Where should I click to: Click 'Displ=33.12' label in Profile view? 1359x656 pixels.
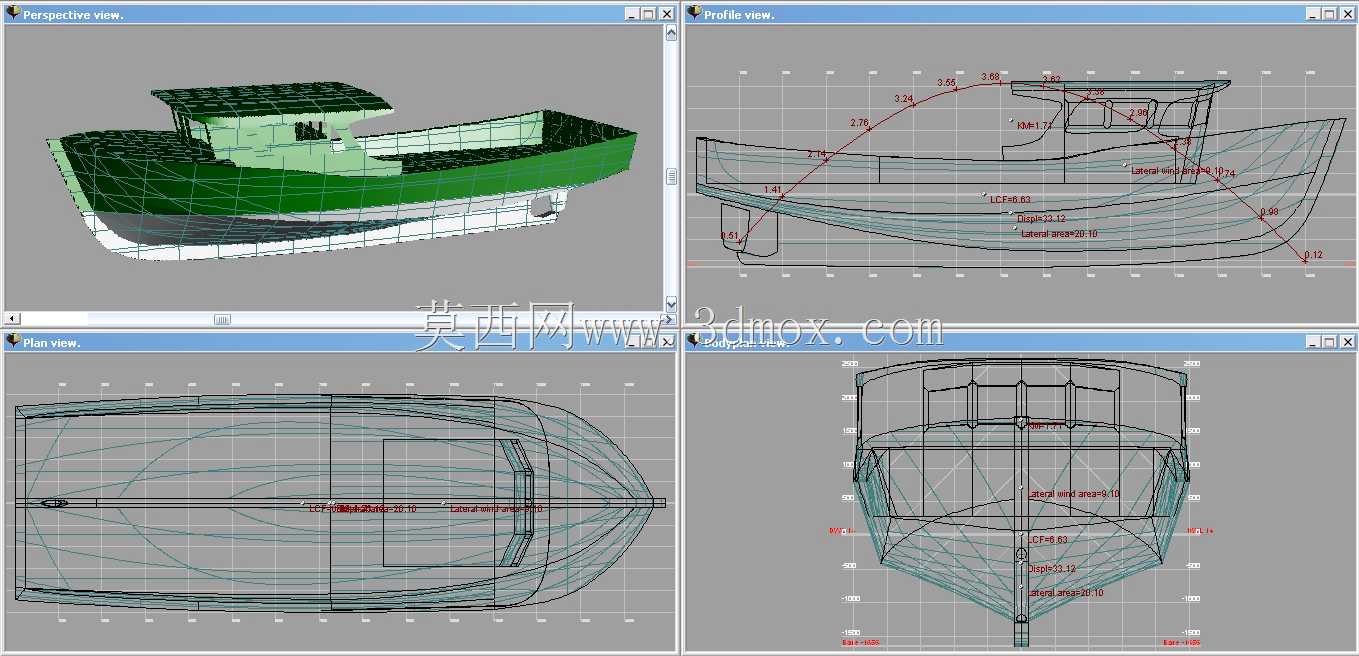[1041, 218]
